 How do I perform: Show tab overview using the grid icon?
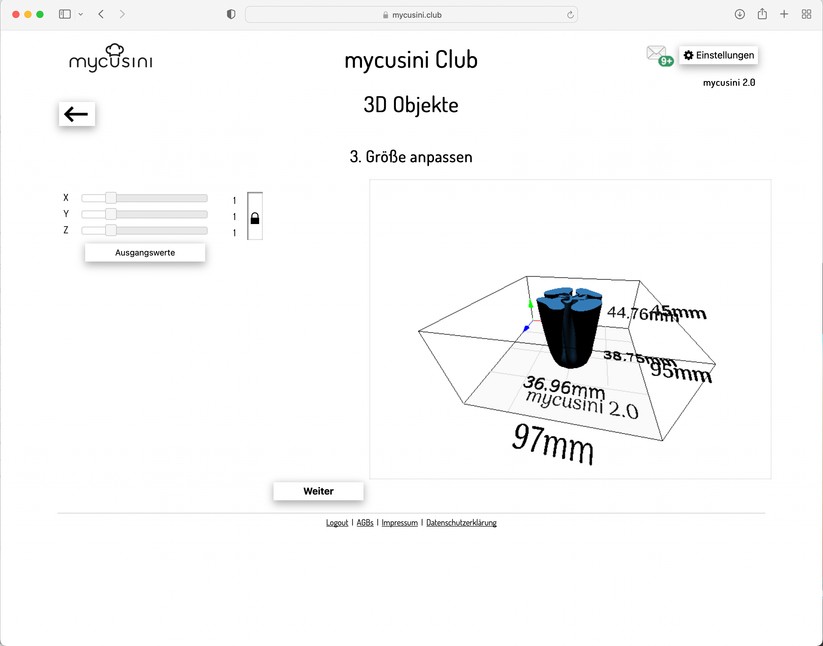click(x=806, y=14)
